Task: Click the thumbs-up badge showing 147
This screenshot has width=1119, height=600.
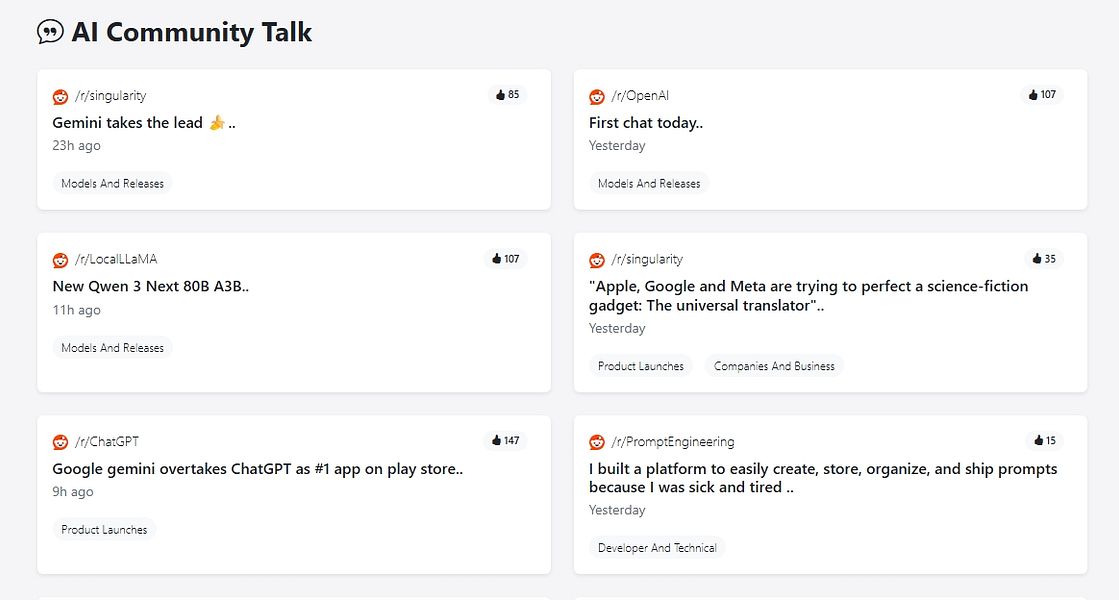Action: (x=505, y=441)
